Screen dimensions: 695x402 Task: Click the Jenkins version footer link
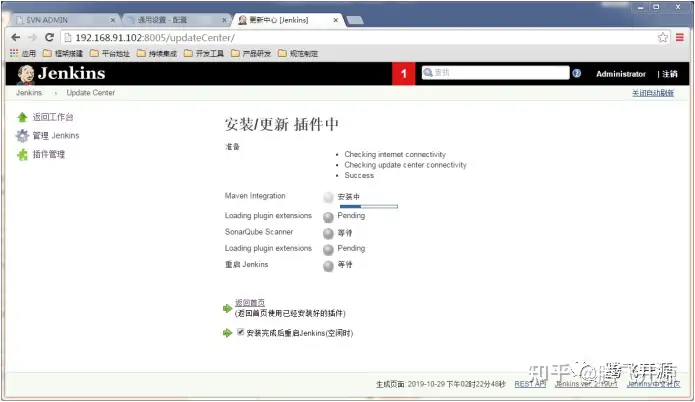click(x=586, y=384)
